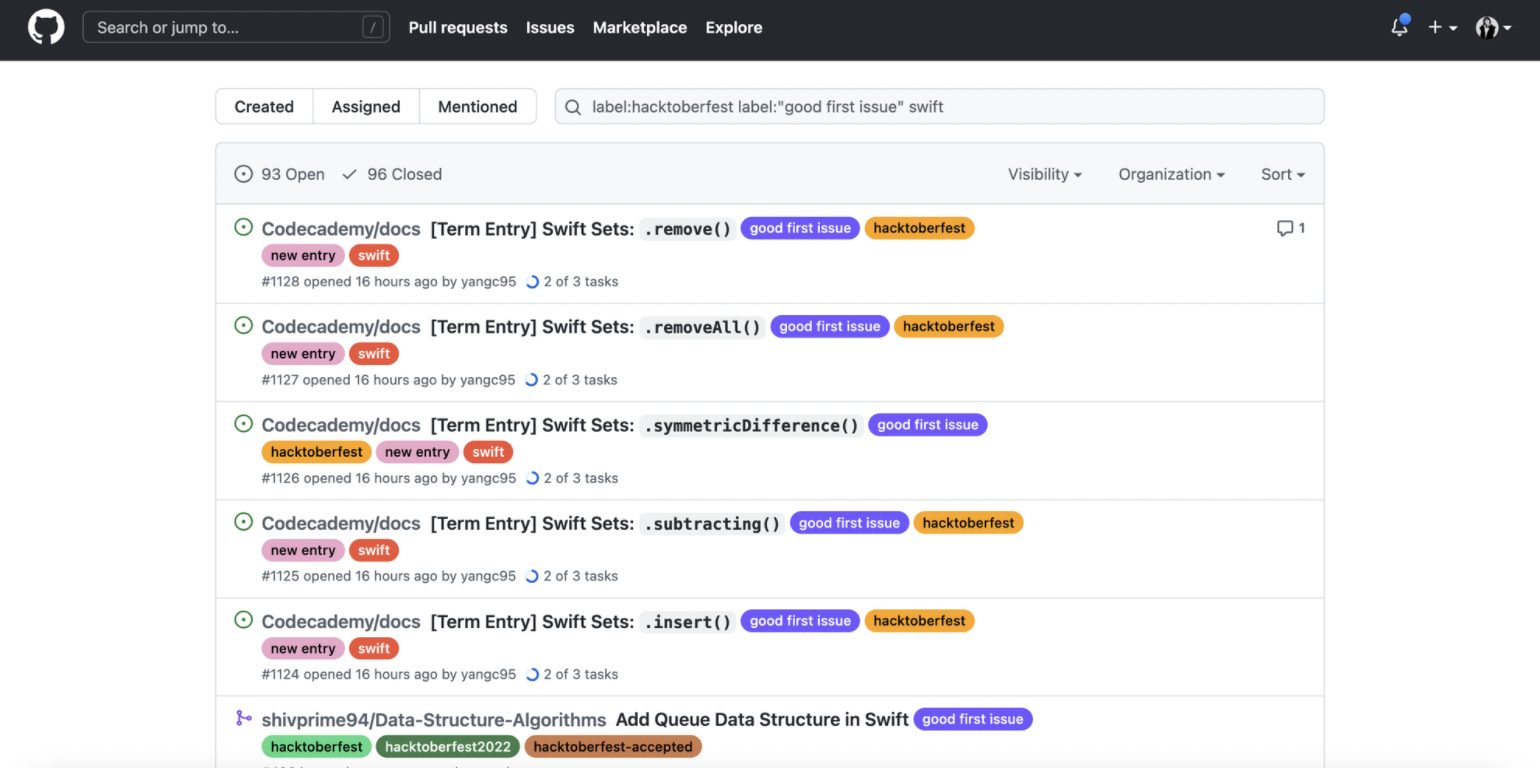1540x774 pixels.
Task: Click task progress icon for issue #1125
Action: point(532,576)
